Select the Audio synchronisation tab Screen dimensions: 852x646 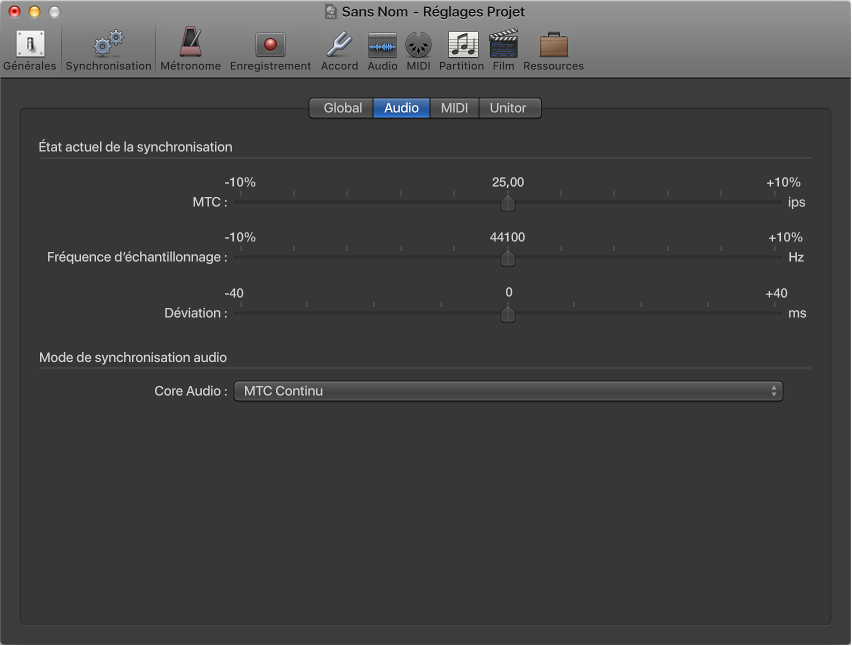pyautogui.click(x=402, y=108)
